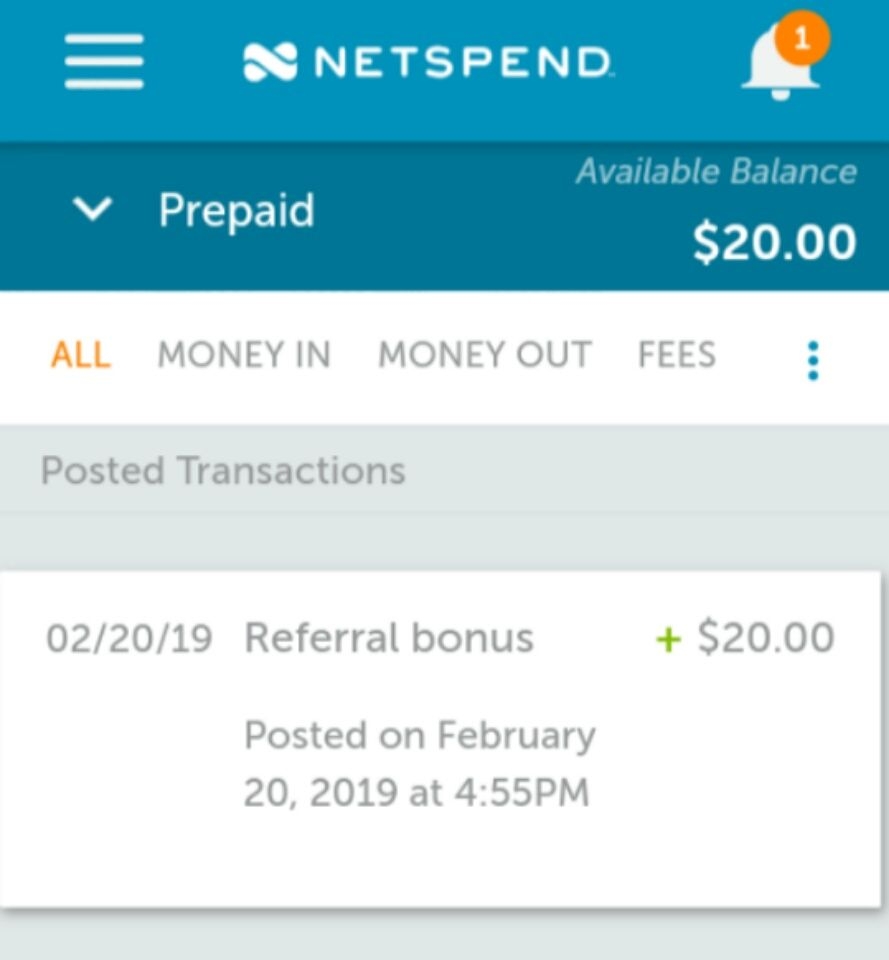The height and width of the screenshot is (960, 889).
Task: Tap the orange notification badge showing 1
Action: [802, 38]
